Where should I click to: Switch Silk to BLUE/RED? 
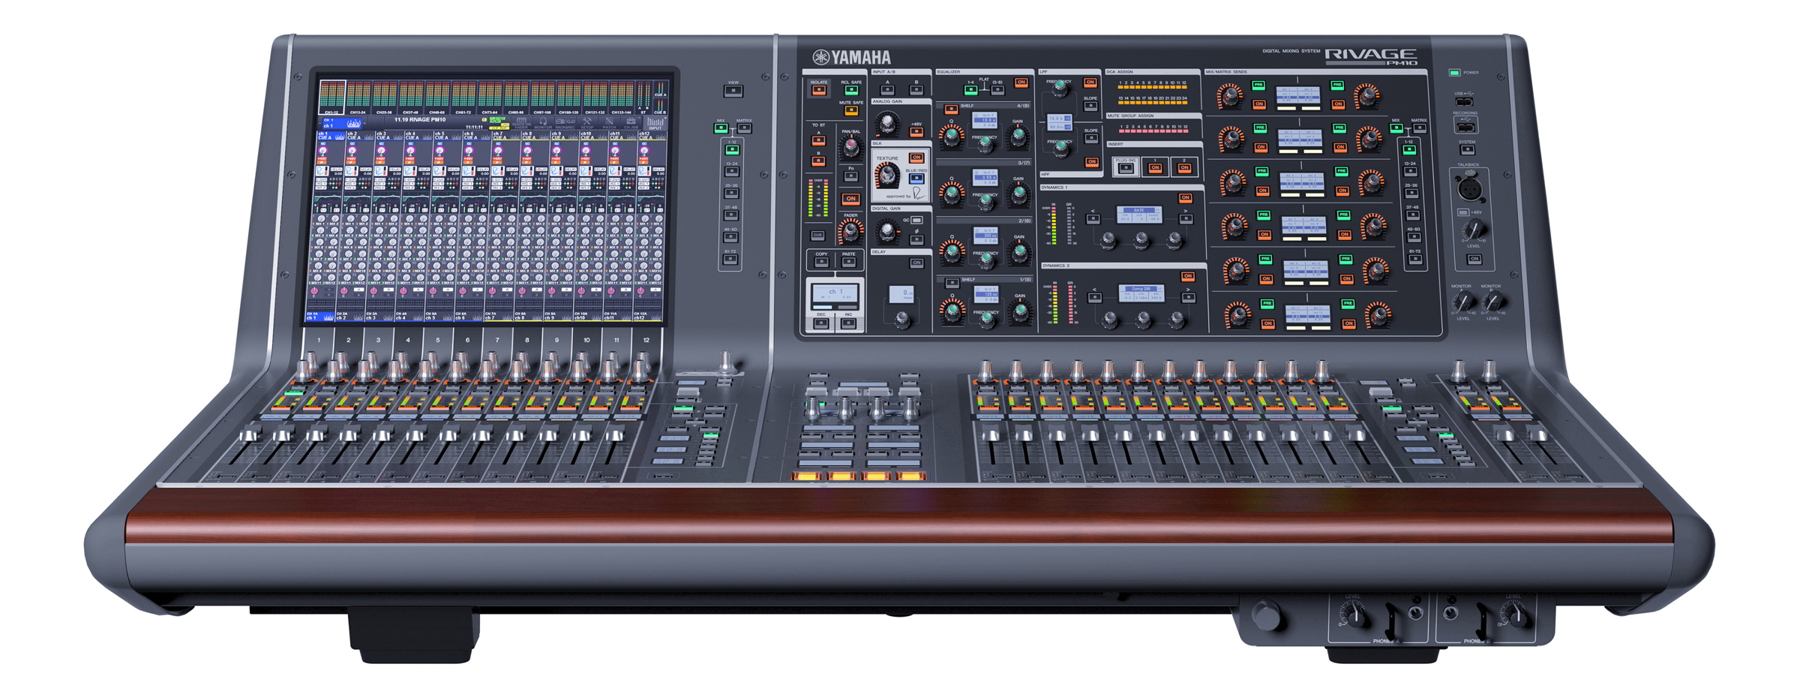(x=916, y=178)
